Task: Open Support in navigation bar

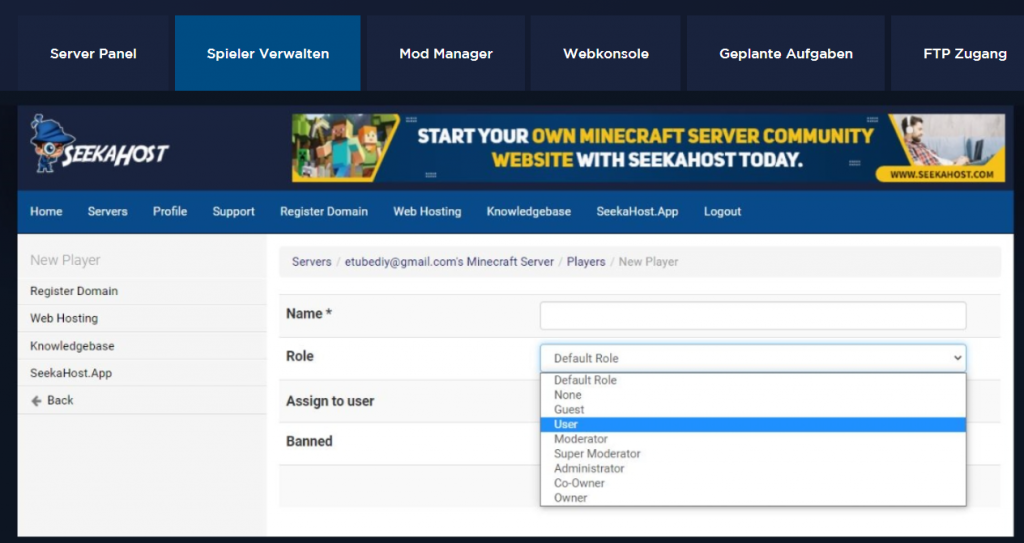Action: [234, 212]
